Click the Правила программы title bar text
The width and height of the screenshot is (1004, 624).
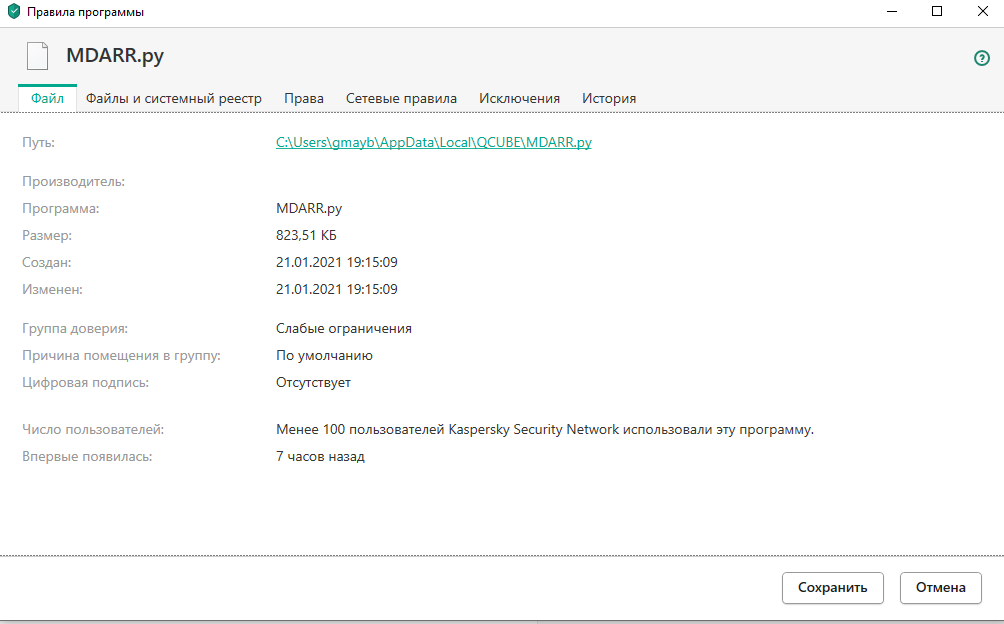[85, 12]
